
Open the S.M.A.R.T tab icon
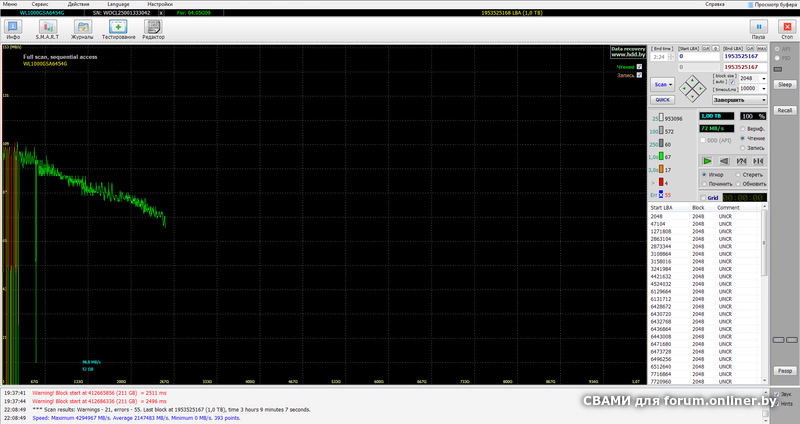tap(47, 30)
